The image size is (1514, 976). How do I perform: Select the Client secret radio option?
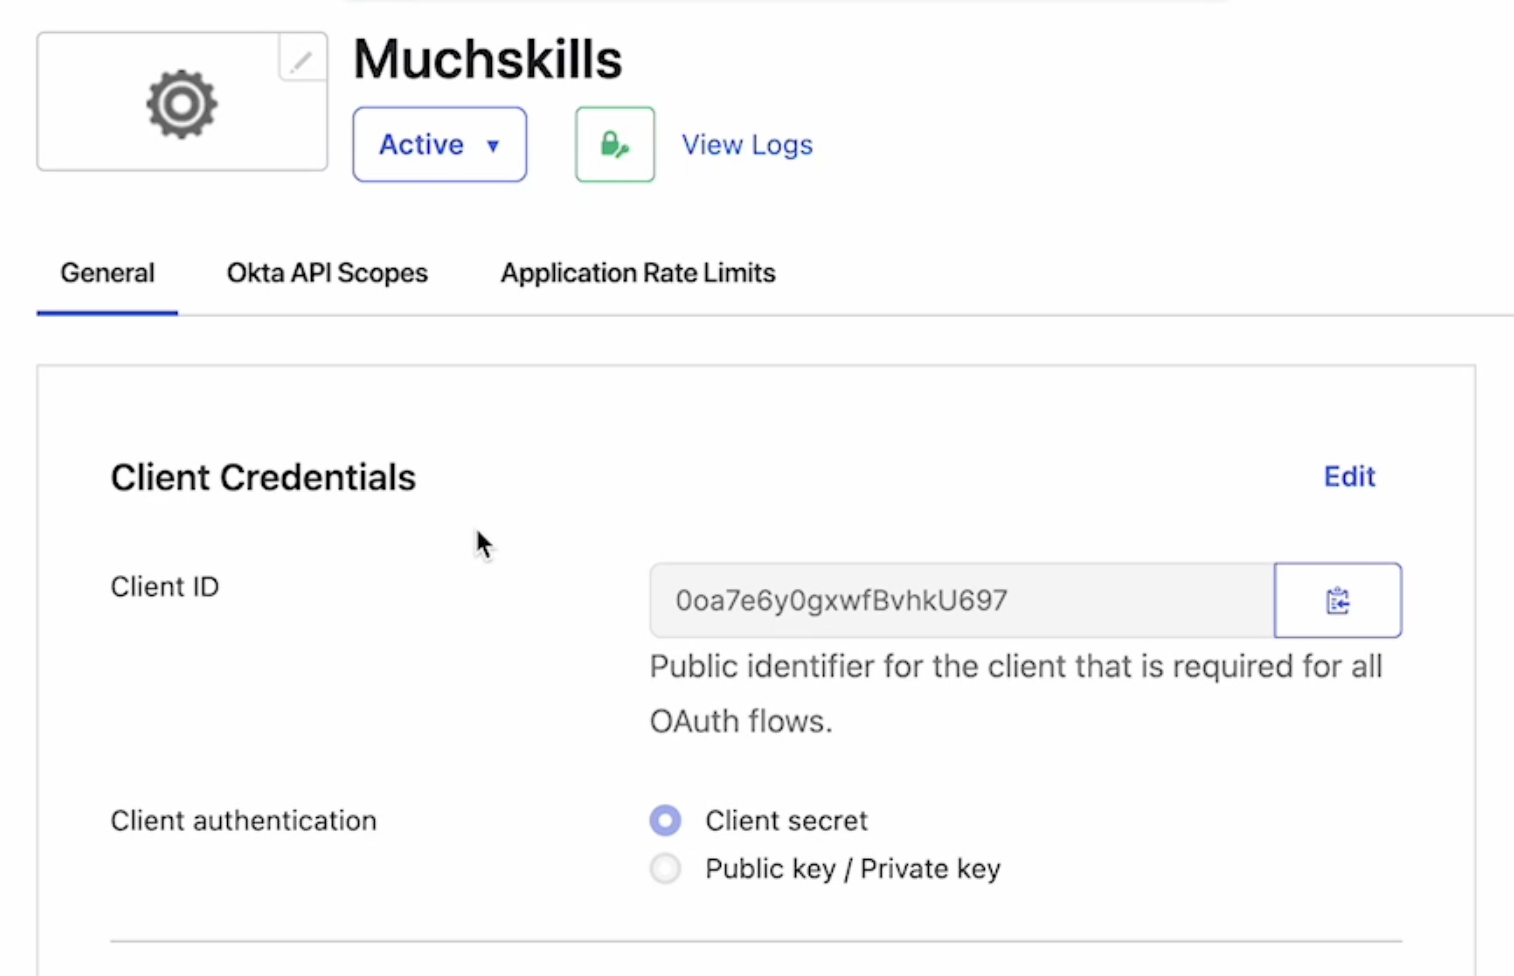(x=665, y=820)
